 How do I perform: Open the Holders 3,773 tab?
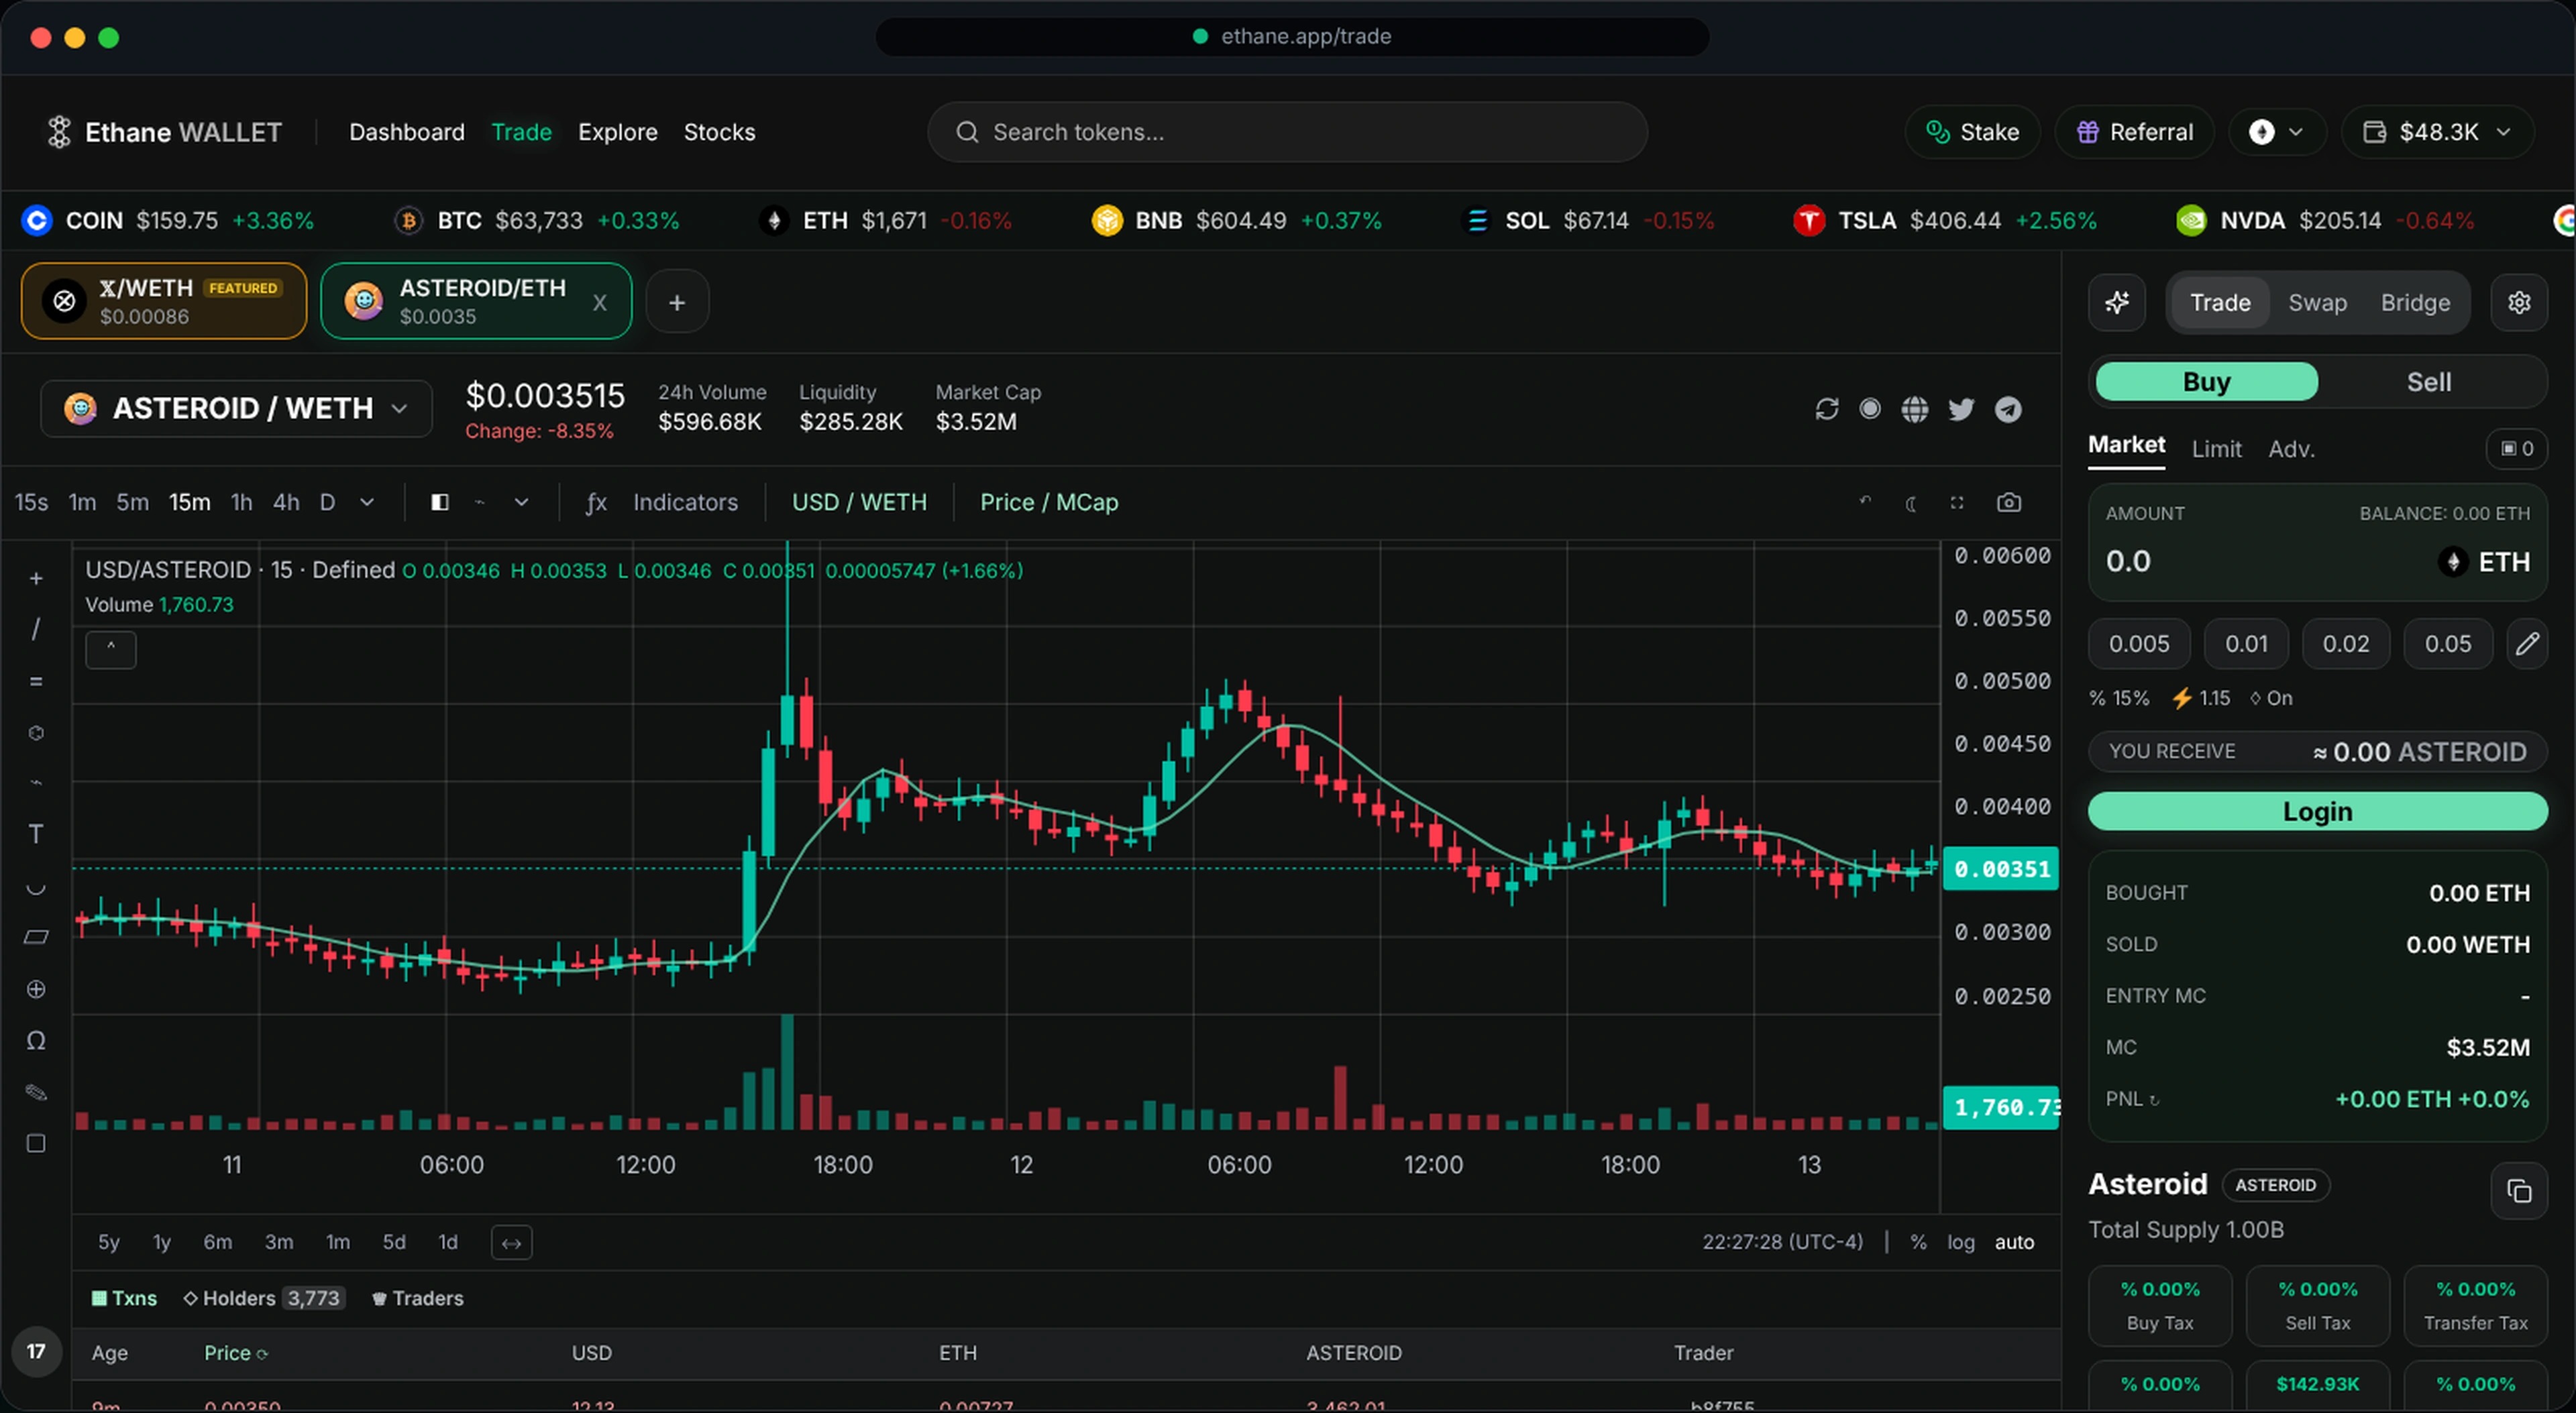[264, 1298]
